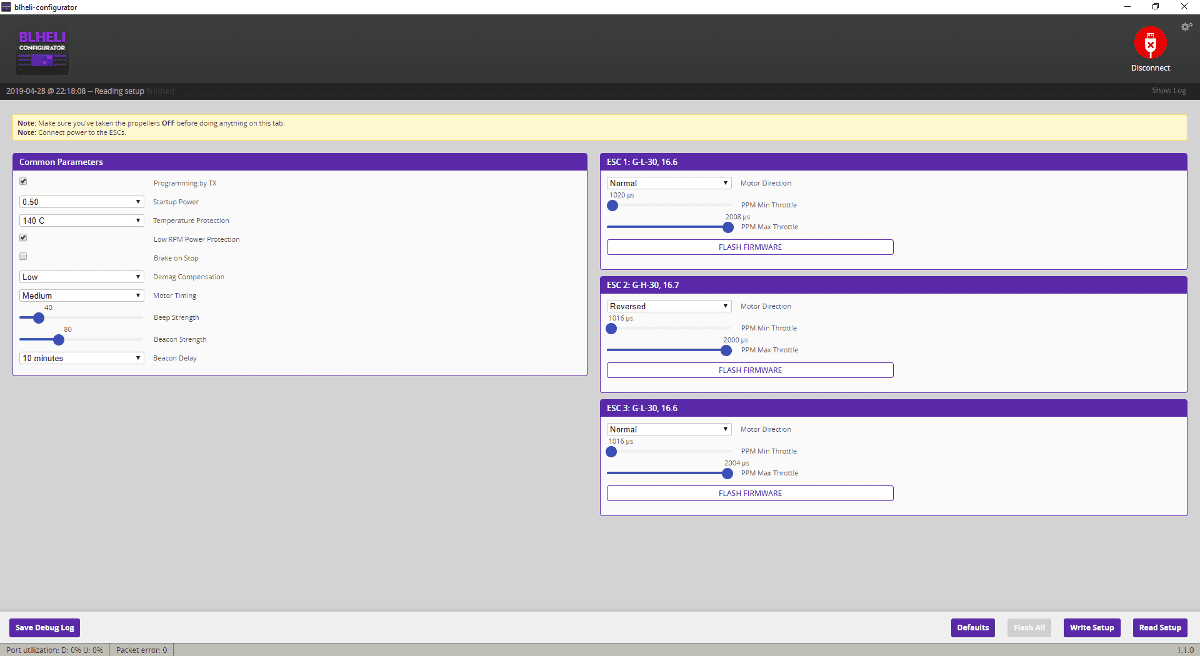Click the red Disconnect USB icon
Image resolution: width=1200 pixels, height=656 pixels.
point(1150,43)
